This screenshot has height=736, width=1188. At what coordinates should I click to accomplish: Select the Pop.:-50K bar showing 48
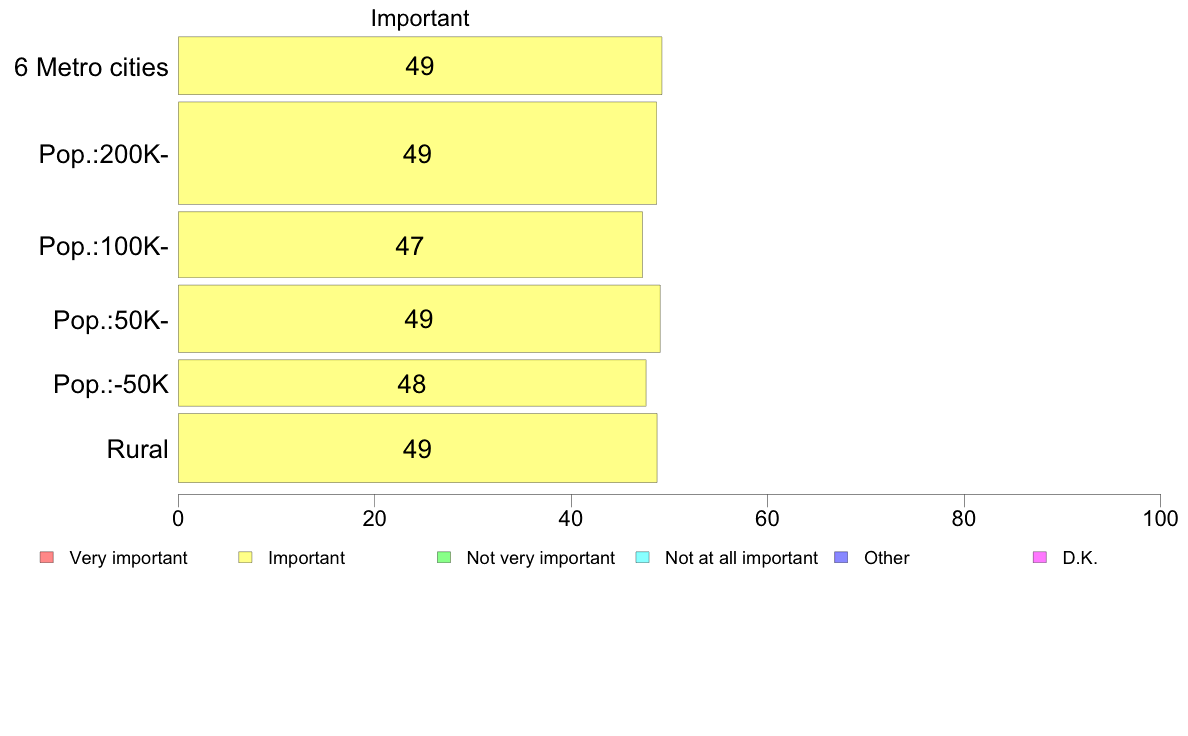tap(412, 384)
